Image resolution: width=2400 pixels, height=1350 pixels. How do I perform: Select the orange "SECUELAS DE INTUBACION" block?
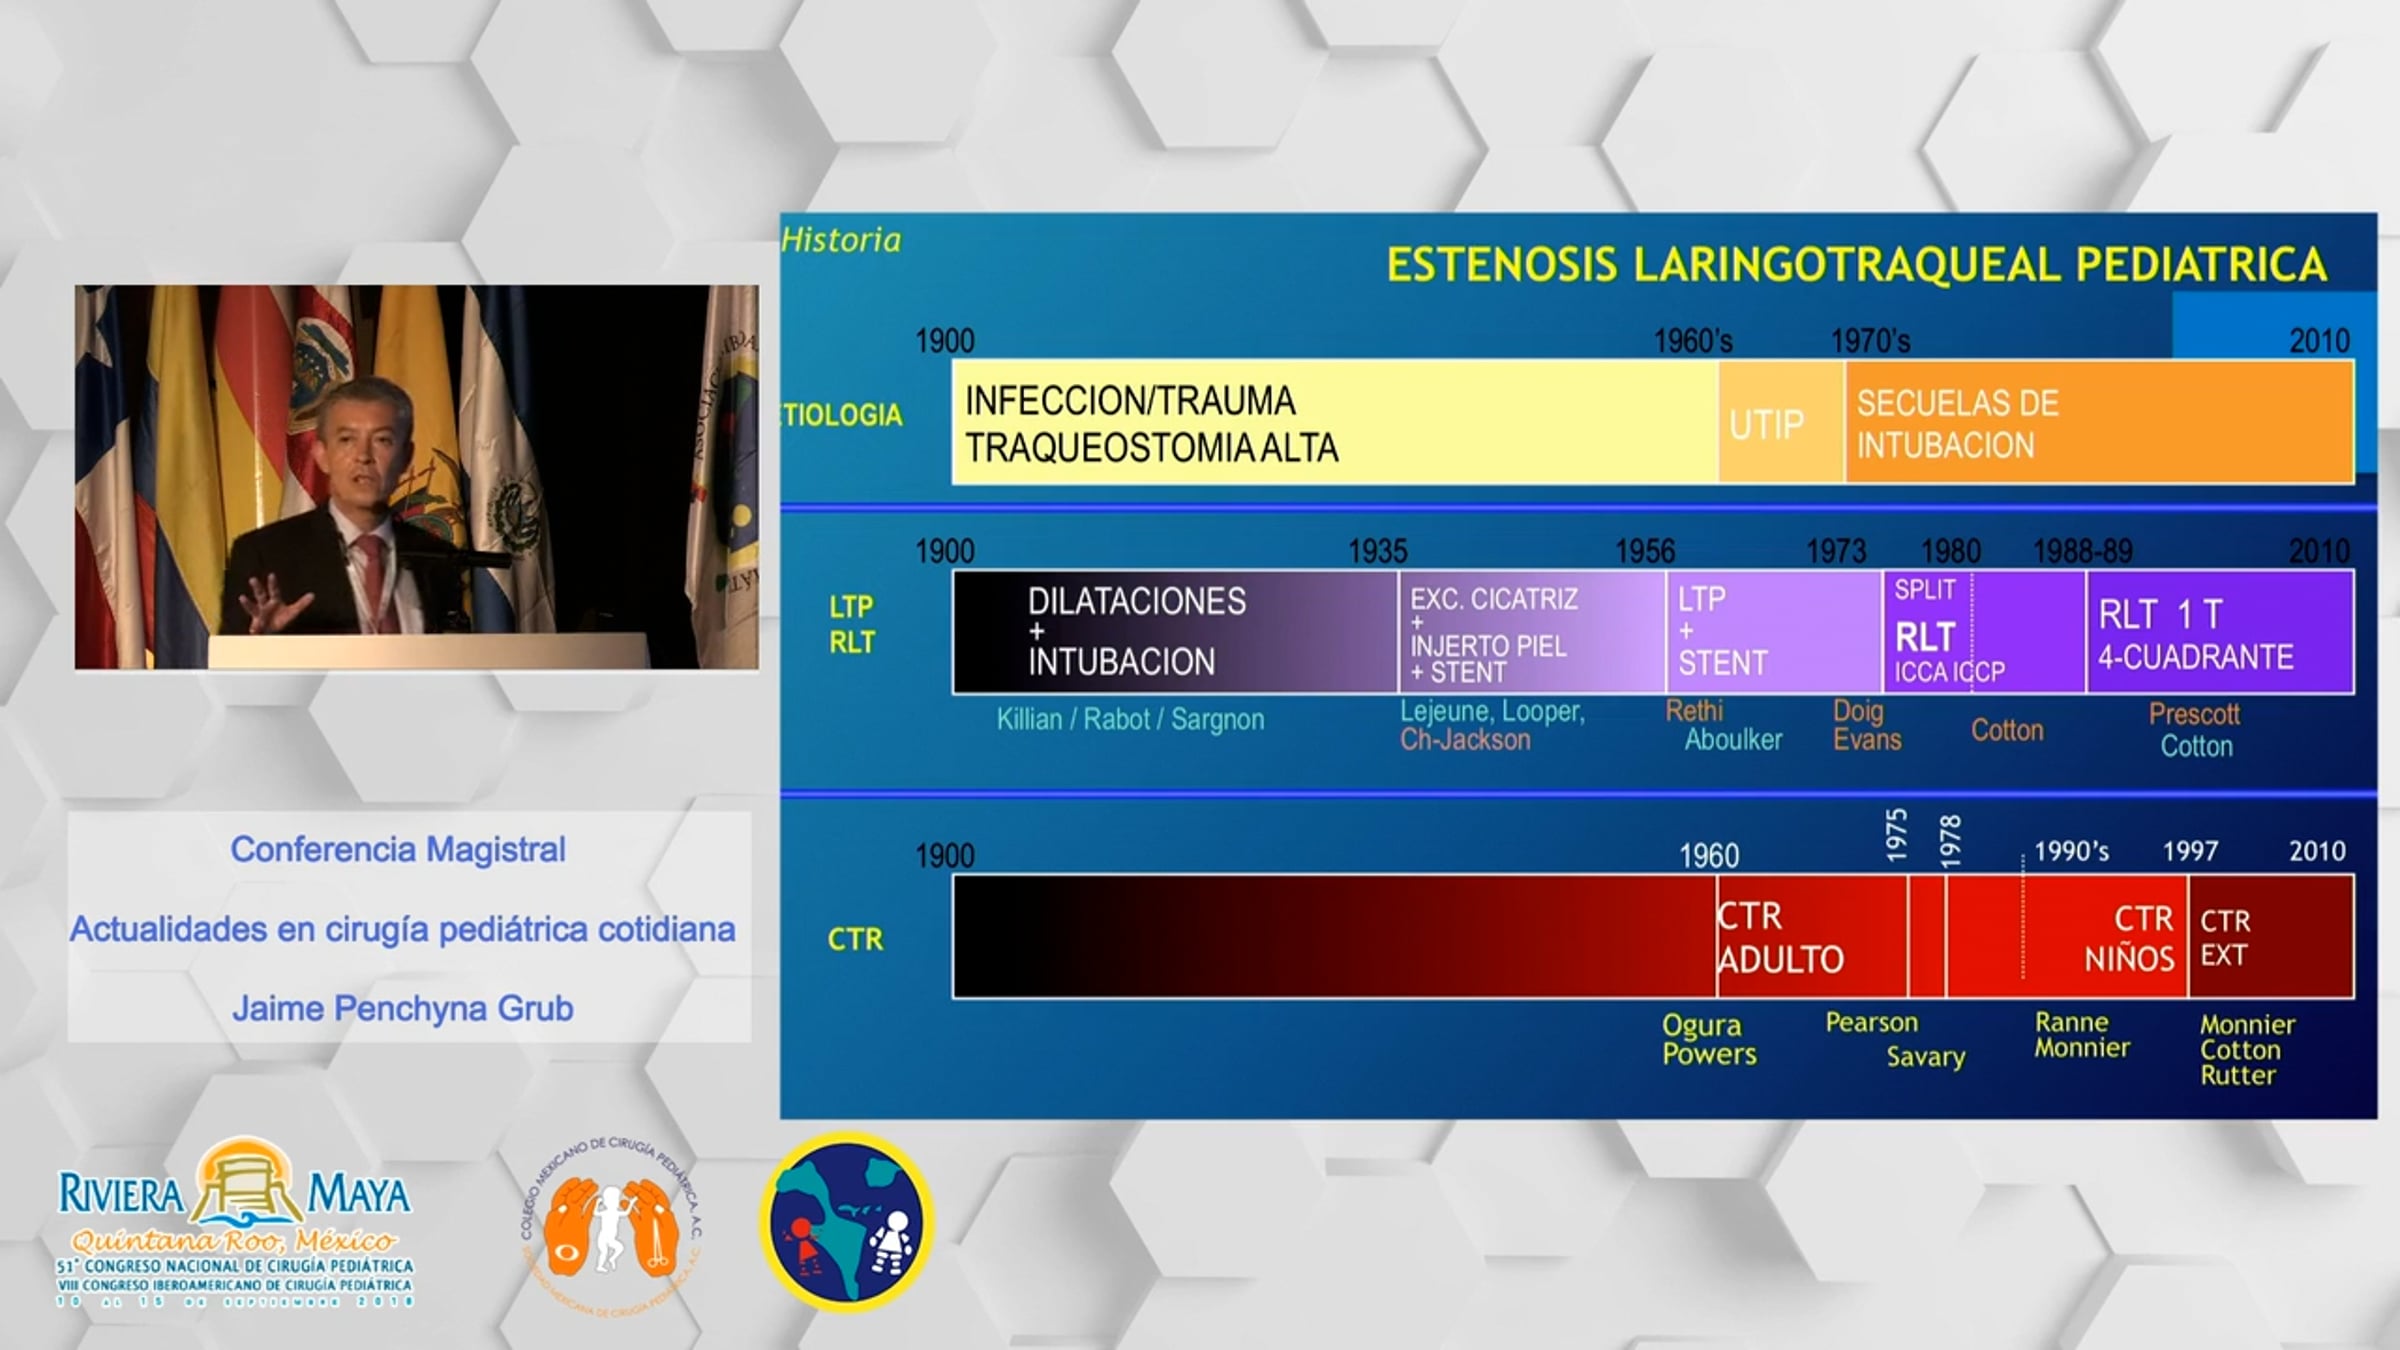[x=2099, y=422]
